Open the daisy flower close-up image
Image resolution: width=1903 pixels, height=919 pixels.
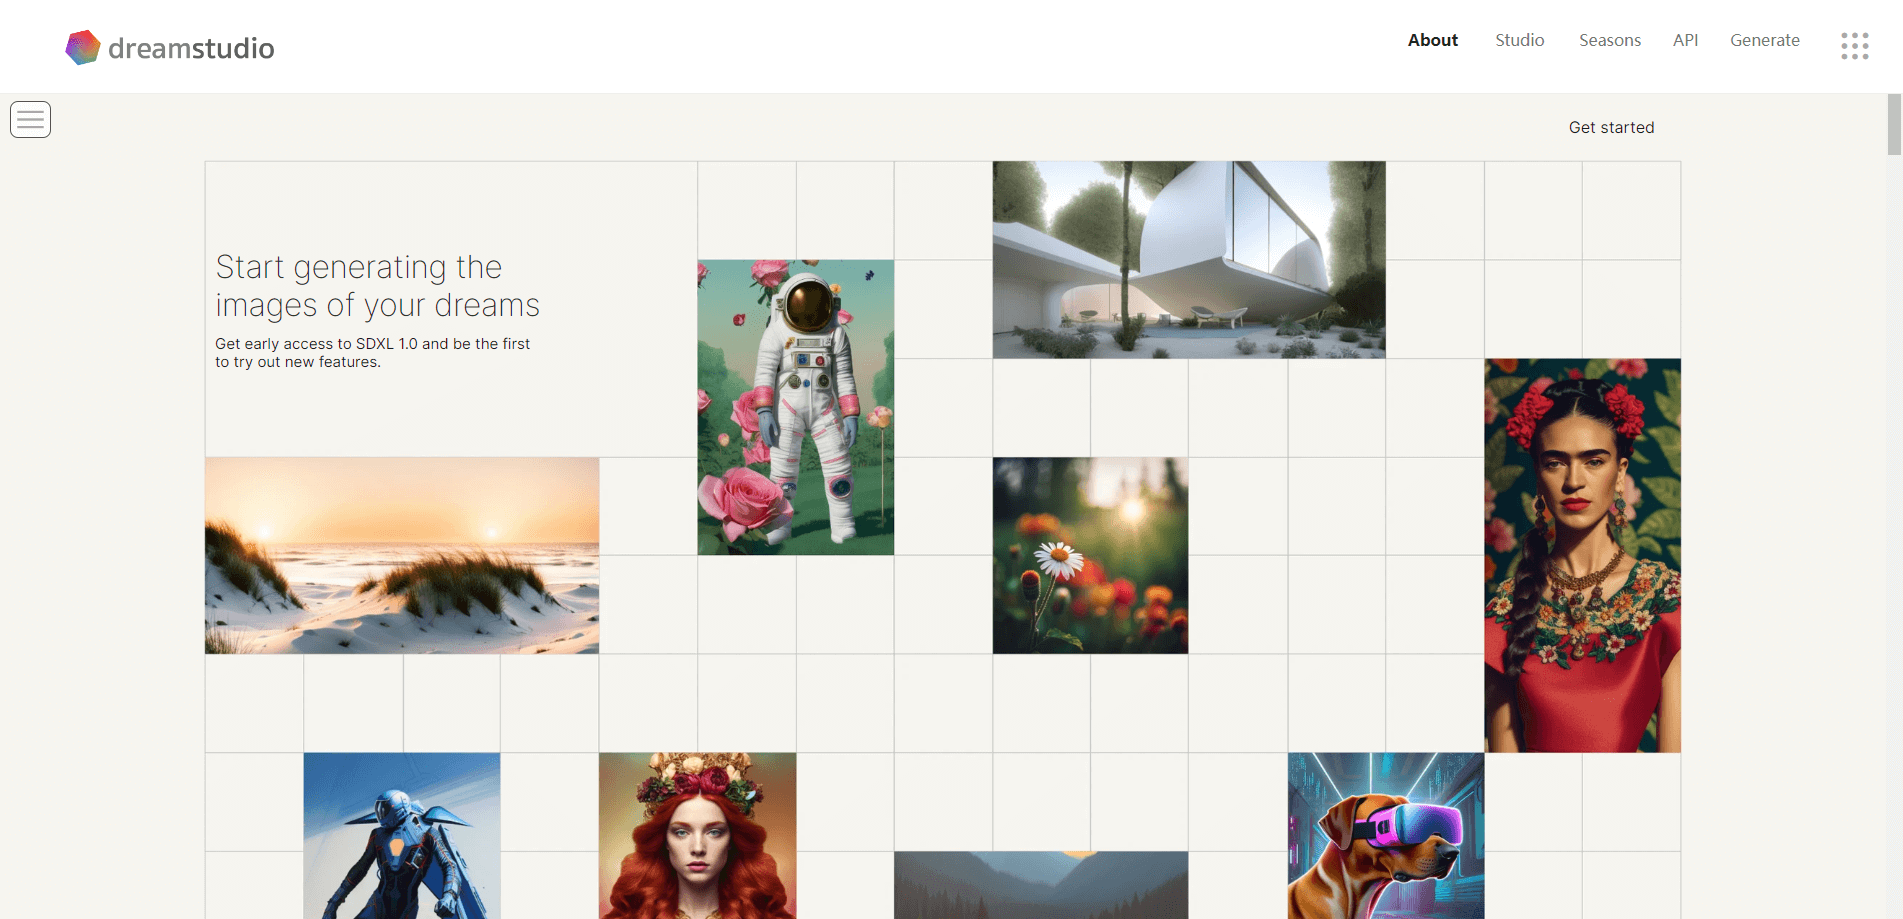point(1090,556)
